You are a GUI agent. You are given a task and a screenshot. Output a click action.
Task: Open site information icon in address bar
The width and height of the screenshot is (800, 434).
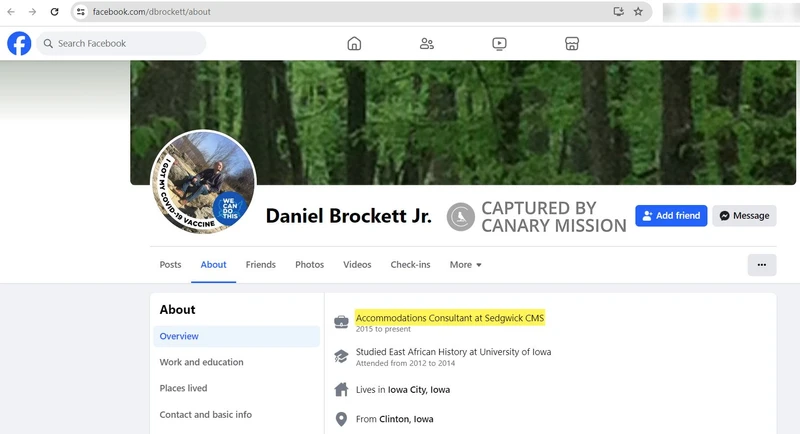pyautogui.click(x=81, y=12)
